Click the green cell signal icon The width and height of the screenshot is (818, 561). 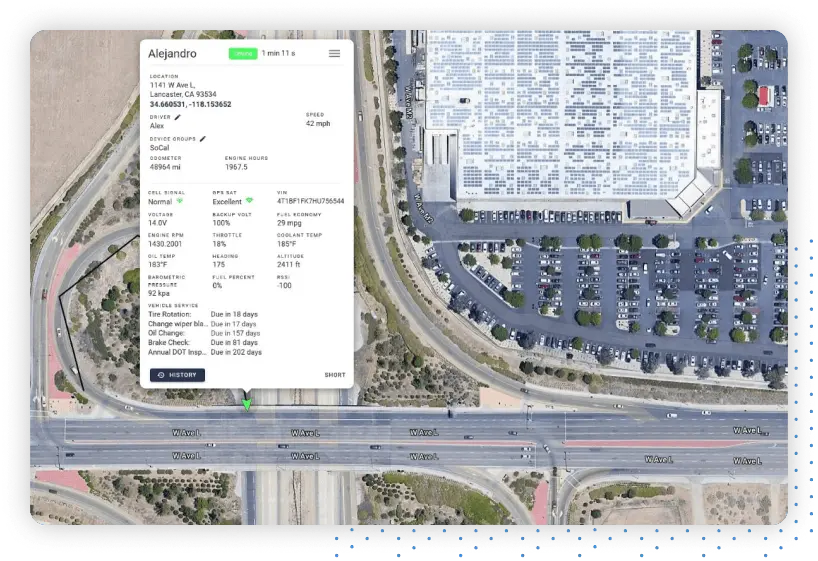tap(180, 201)
